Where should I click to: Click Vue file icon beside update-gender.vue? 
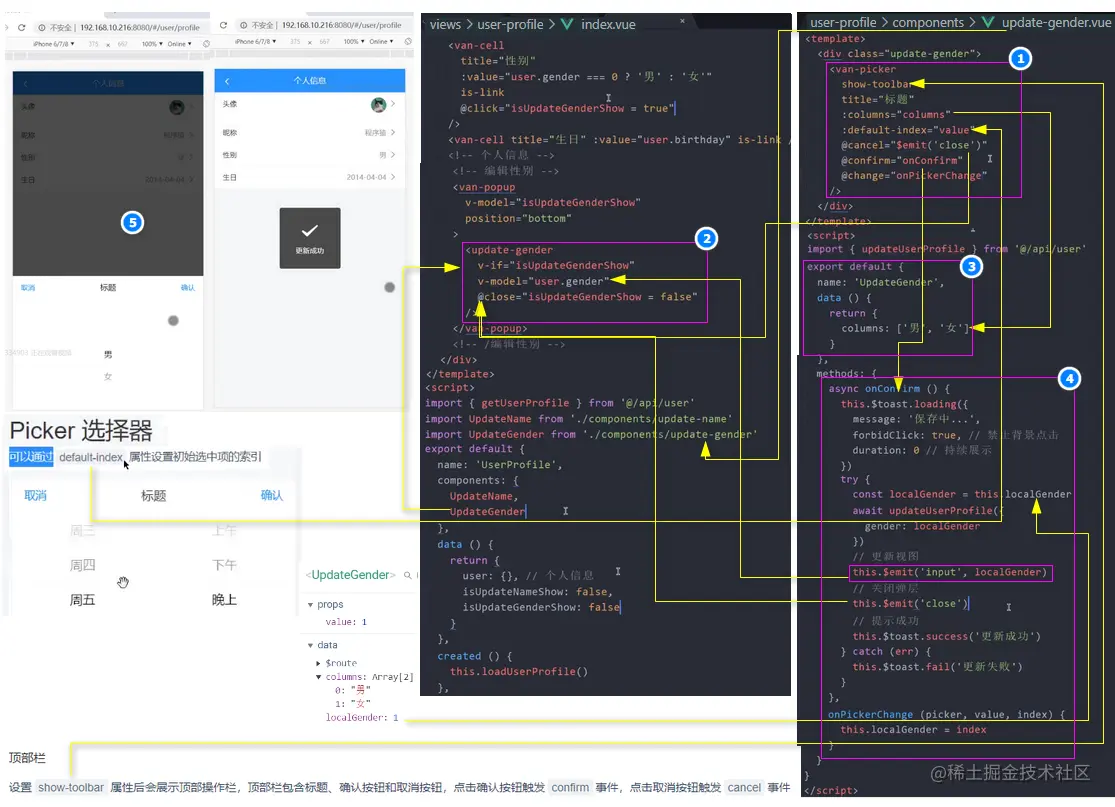(x=988, y=22)
